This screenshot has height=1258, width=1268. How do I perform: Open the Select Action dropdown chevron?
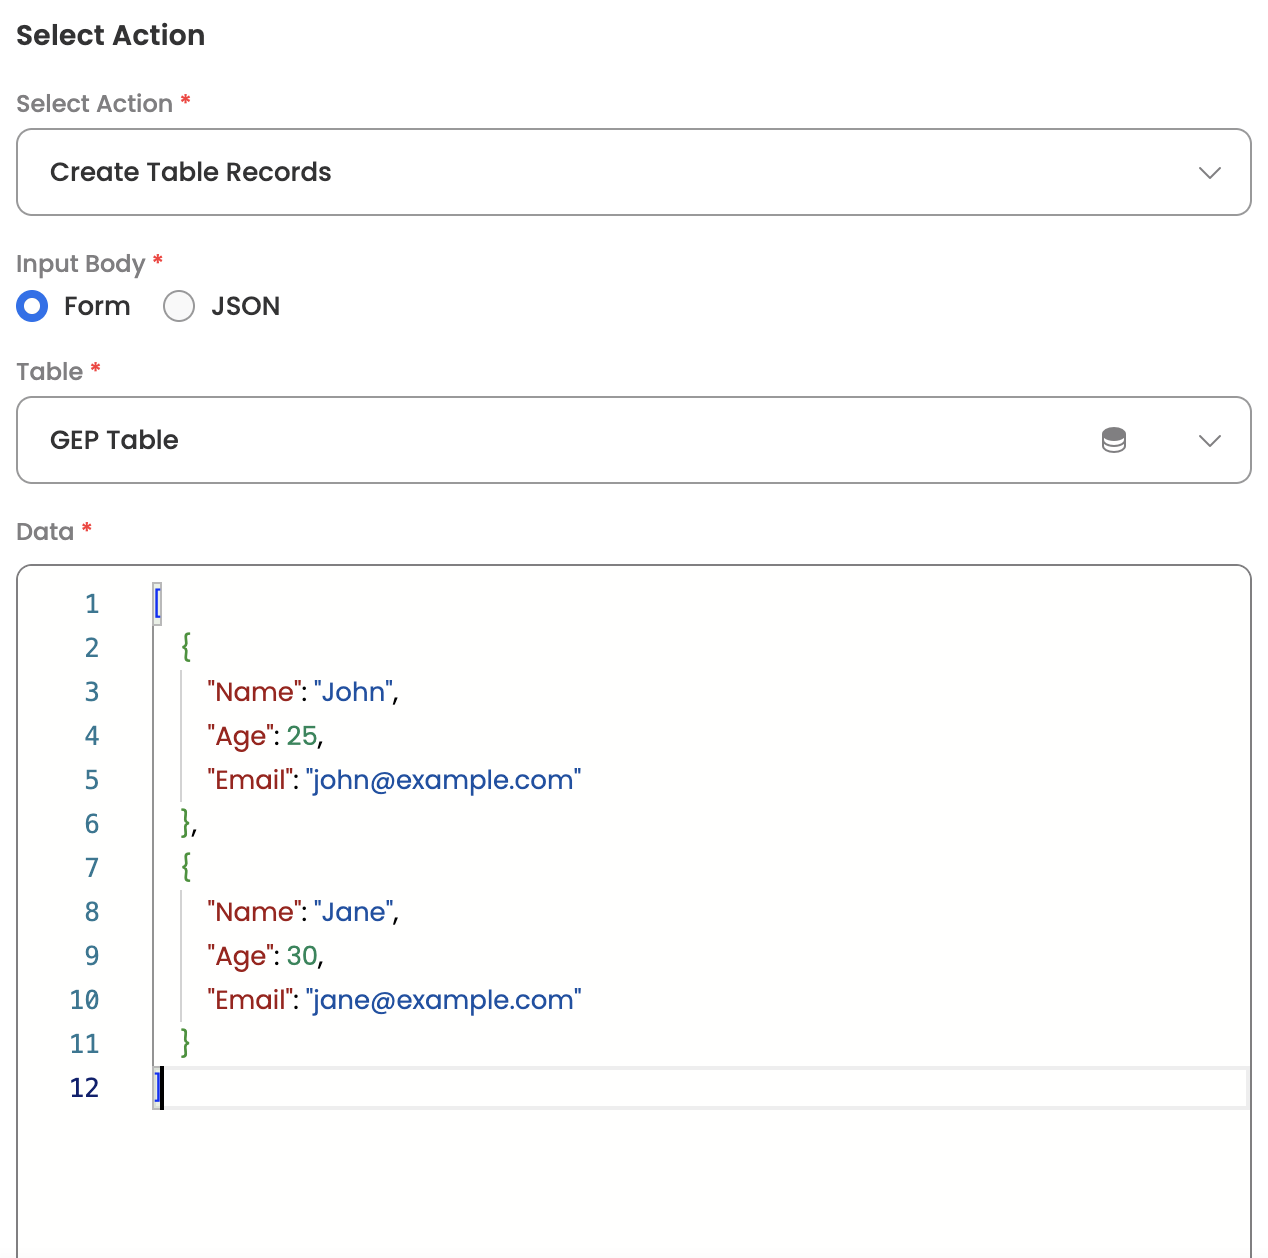click(x=1209, y=172)
